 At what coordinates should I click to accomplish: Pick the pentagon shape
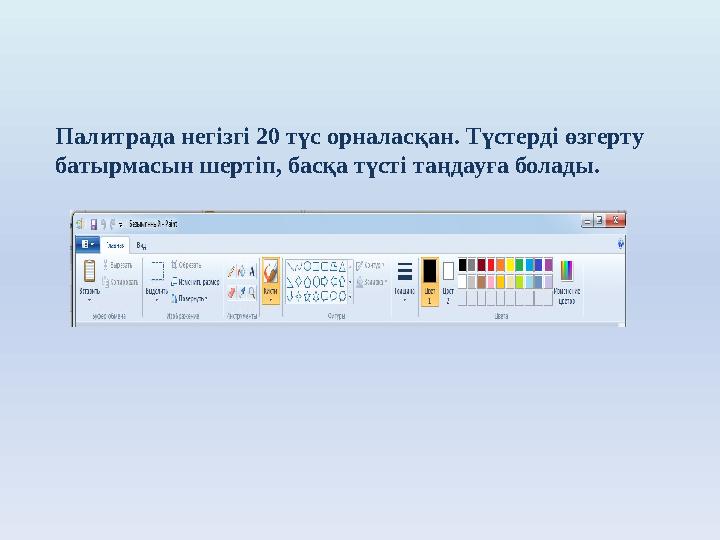click(307, 282)
